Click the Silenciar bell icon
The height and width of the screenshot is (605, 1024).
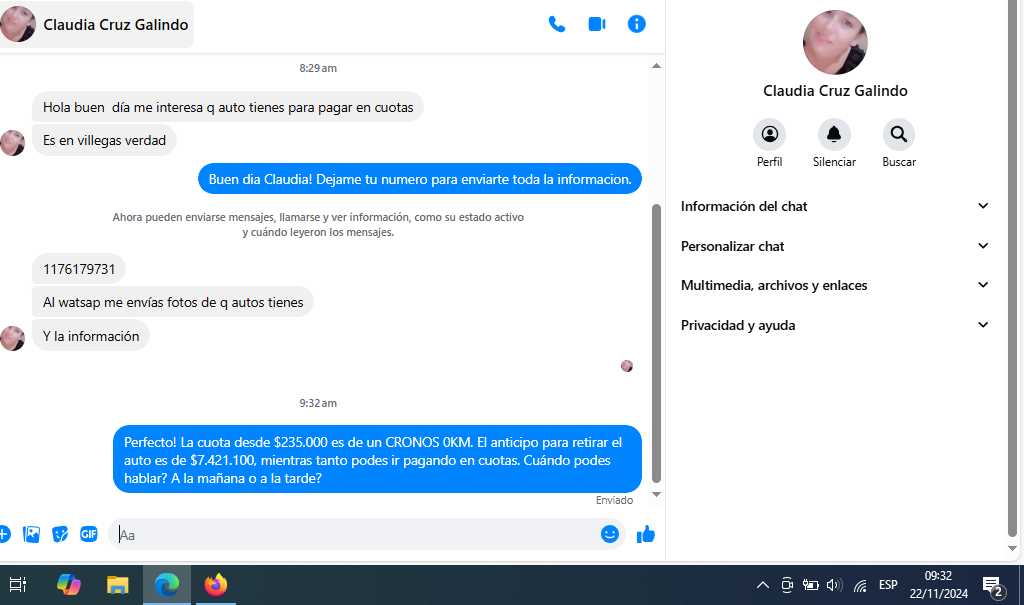[x=834, y=135]
